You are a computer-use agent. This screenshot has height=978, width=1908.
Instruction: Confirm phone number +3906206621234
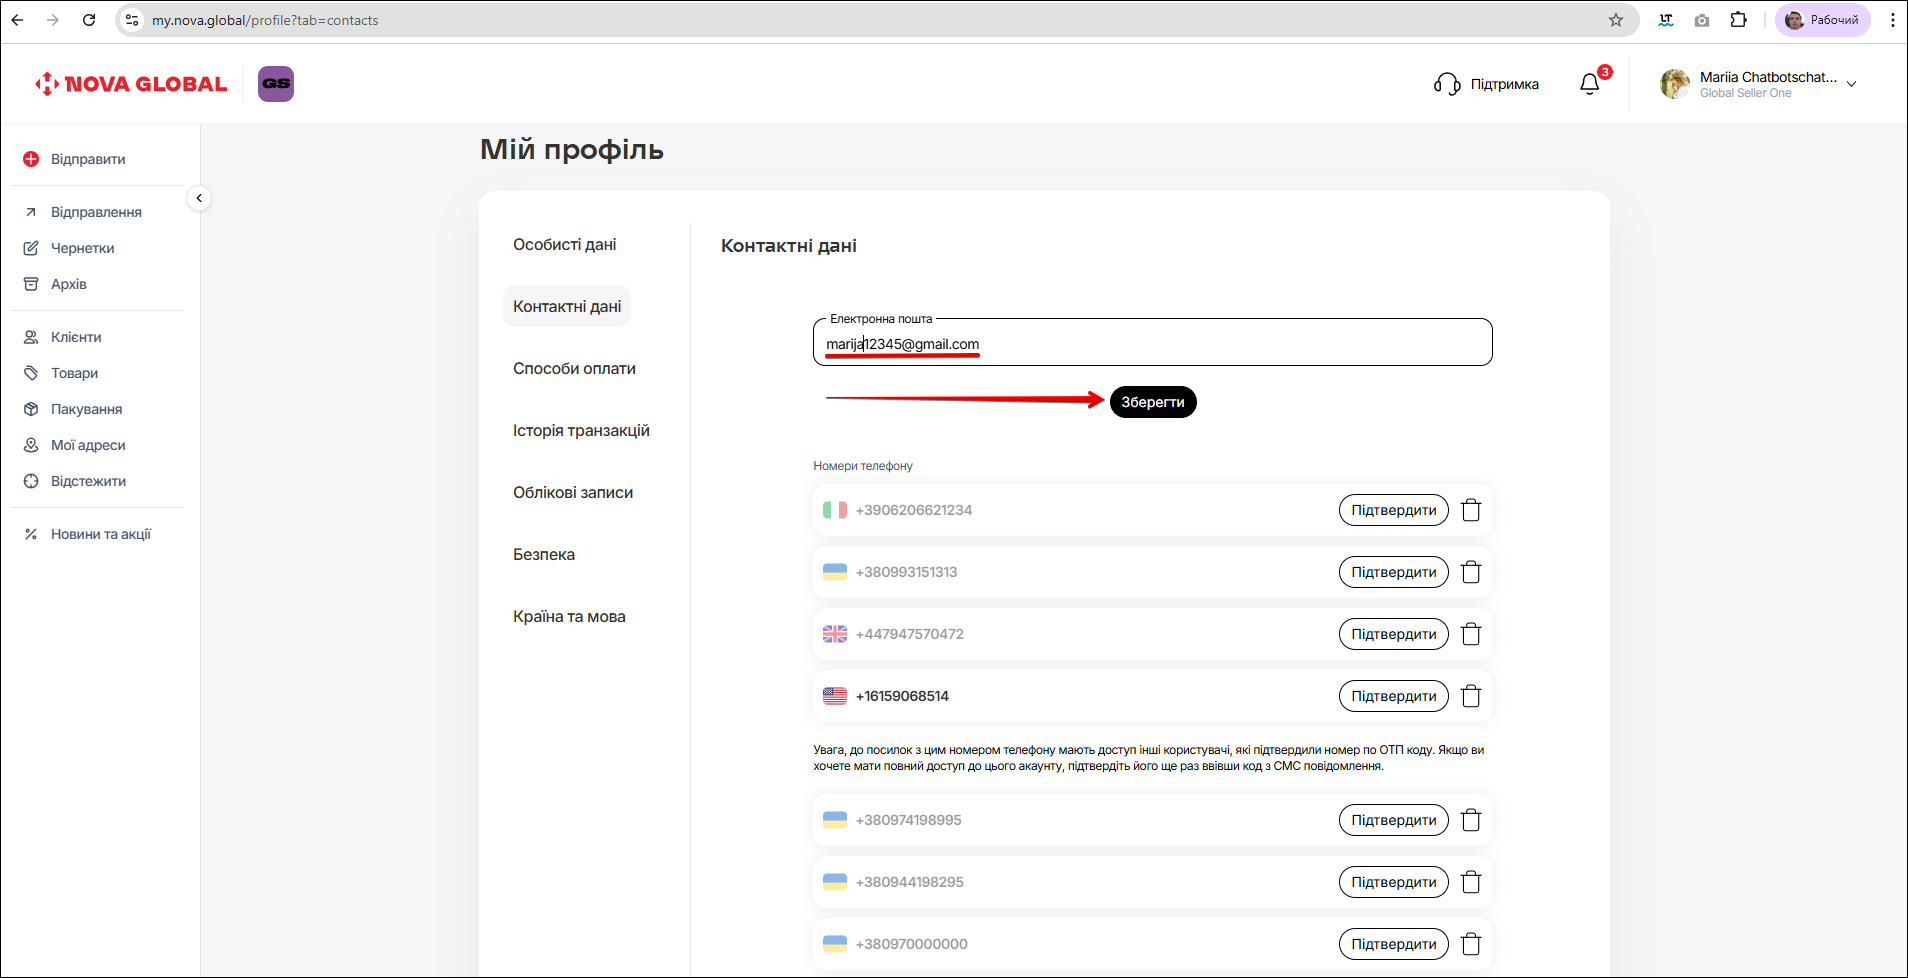coord(1394,510)
